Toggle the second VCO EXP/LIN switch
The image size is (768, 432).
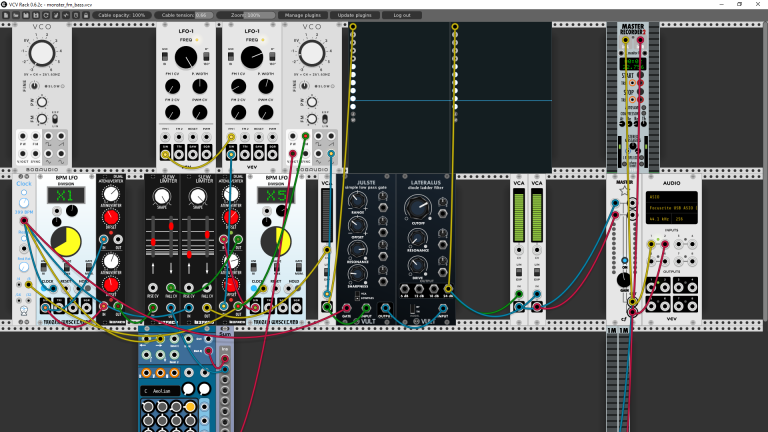pos(325,119)
